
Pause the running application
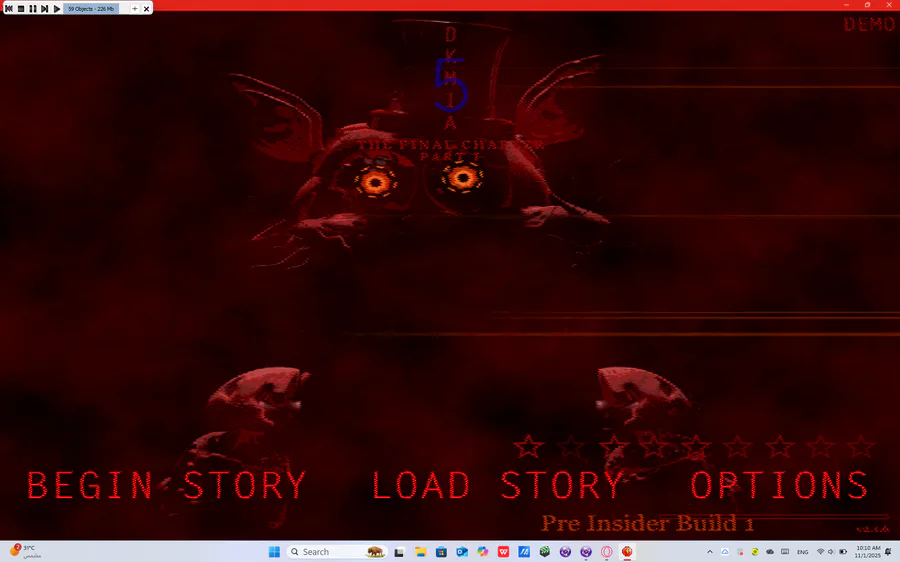click(x=33, y=9)
